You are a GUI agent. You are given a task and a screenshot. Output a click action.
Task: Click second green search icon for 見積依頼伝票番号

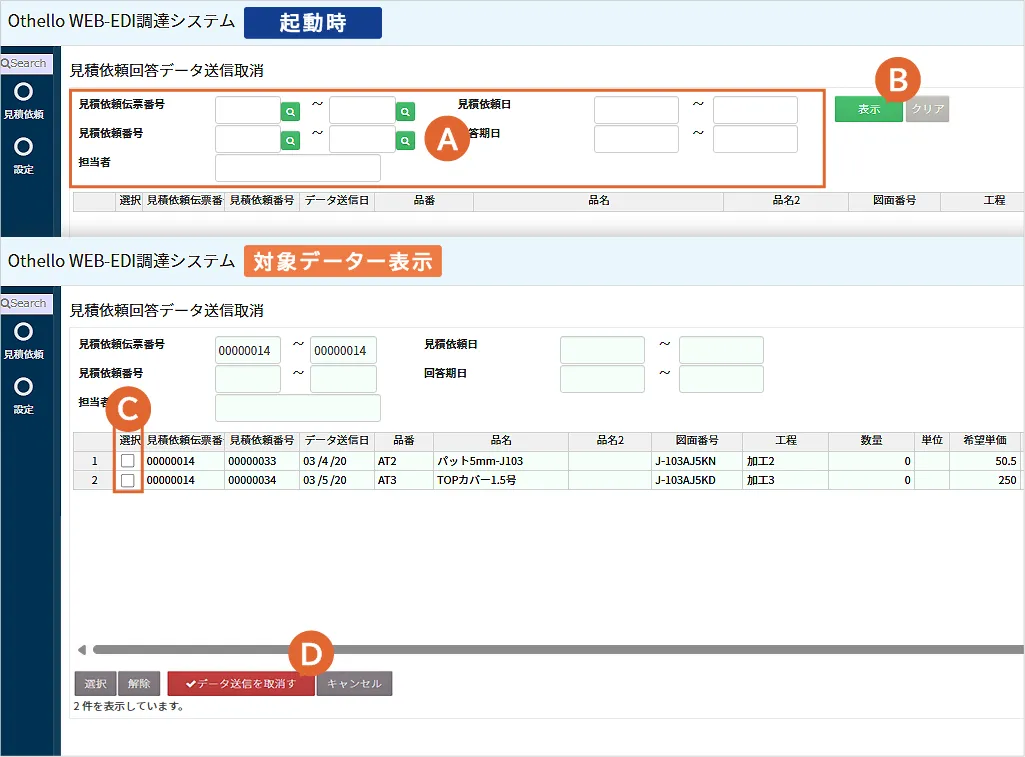pyautogui.click(x=405, y=112)
